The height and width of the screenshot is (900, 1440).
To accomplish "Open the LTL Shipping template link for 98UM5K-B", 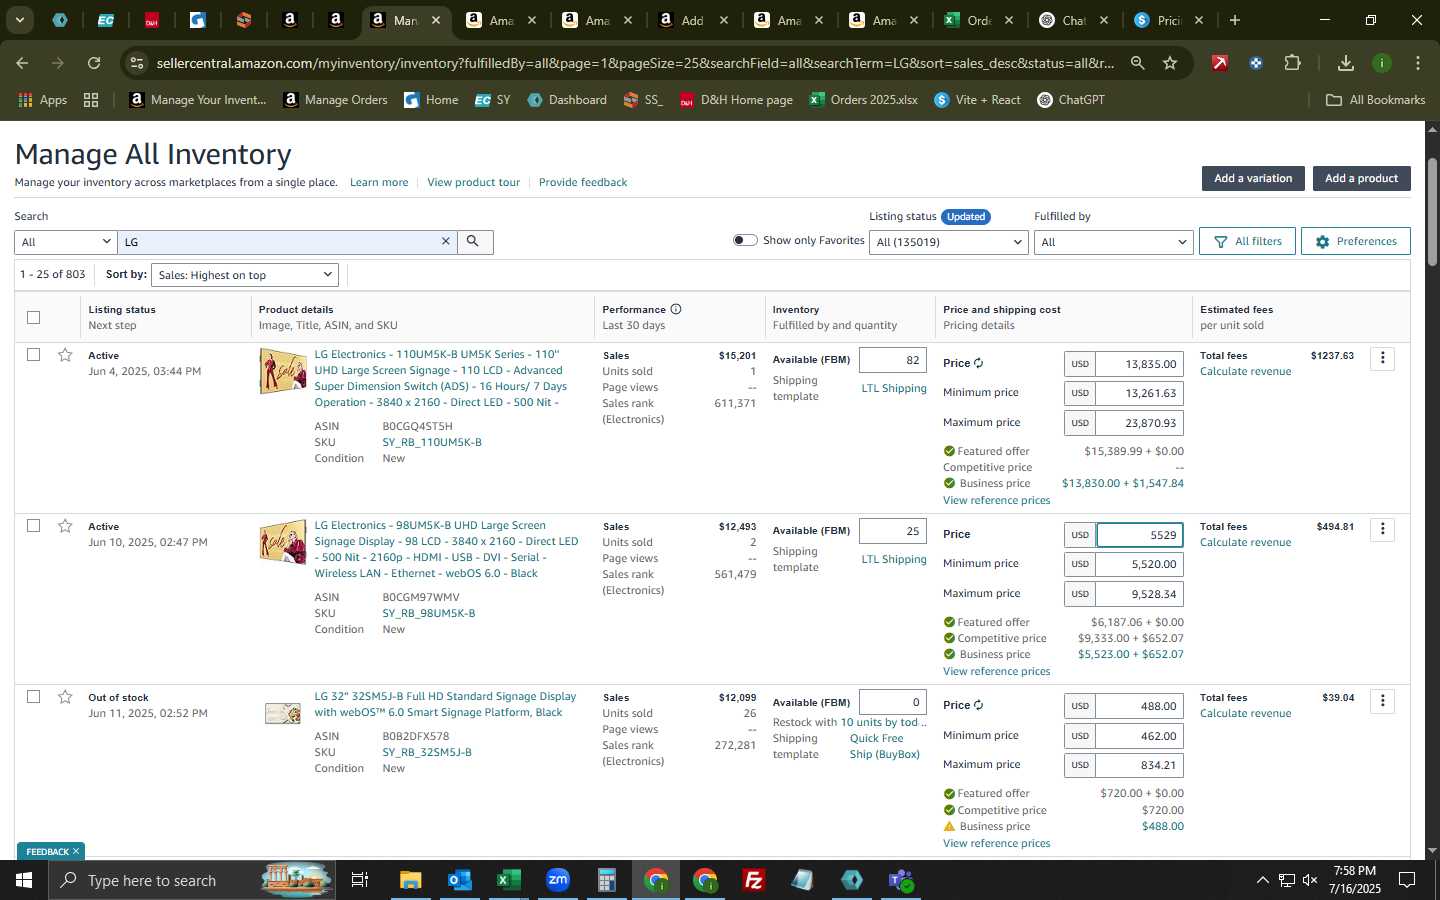I will click(x=894, y=559).
